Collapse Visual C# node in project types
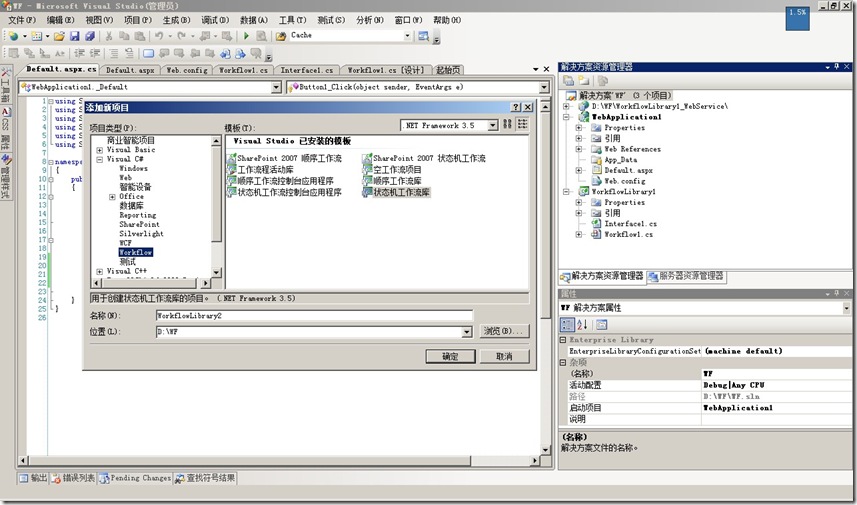The width and height of the screenshot is (857, 505). point(99,160)
